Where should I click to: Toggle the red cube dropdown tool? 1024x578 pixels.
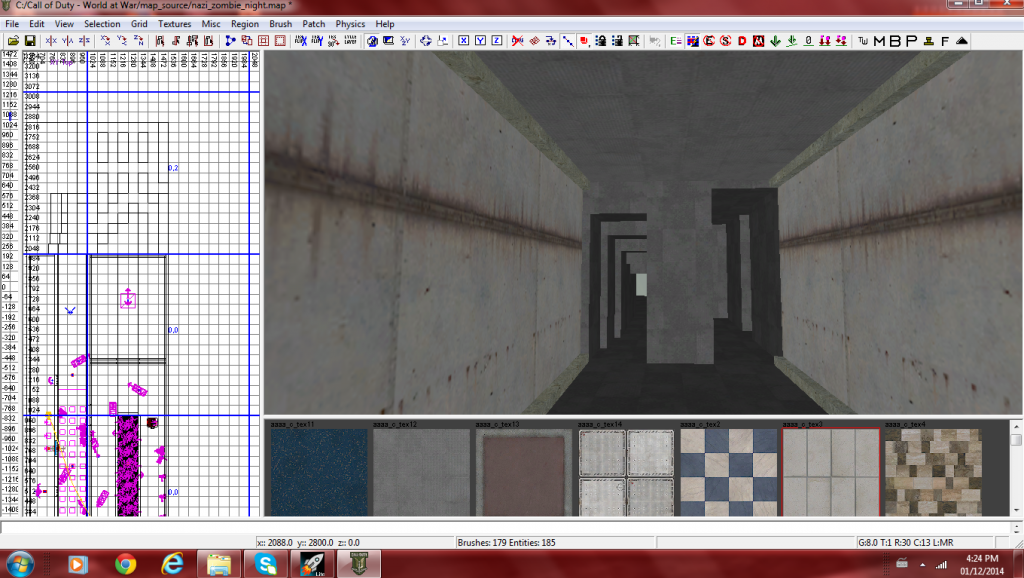point(584,40)
